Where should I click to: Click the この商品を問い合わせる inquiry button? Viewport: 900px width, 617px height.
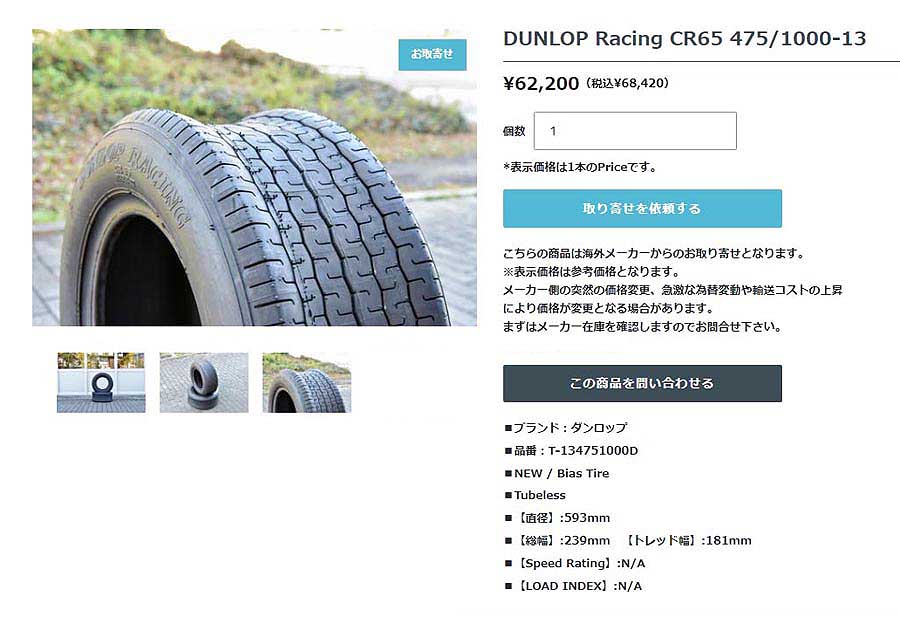pyautogui.click(x=642, y=383)
